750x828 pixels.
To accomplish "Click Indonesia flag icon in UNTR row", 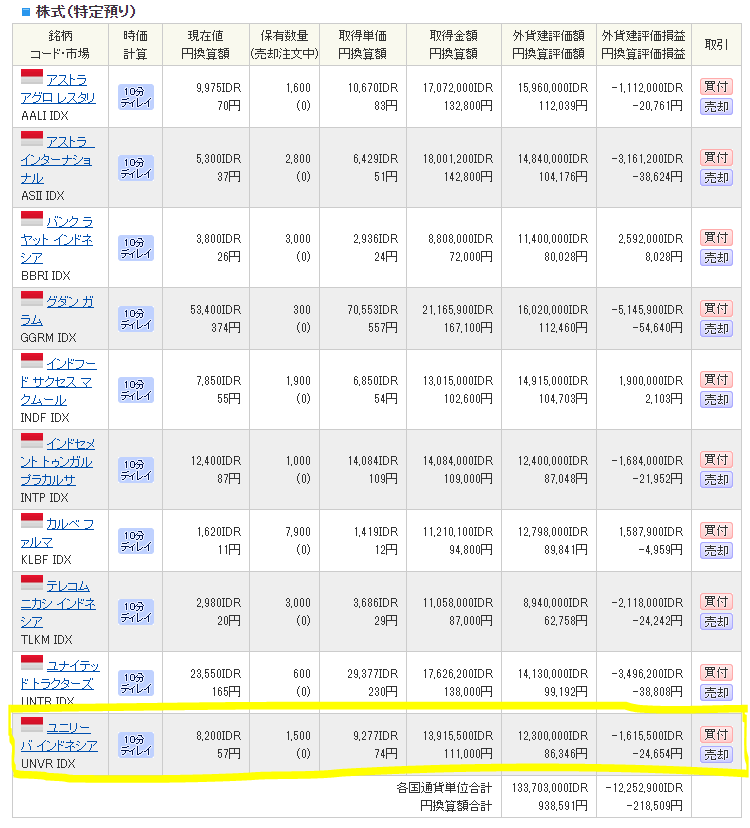I will [32, 663].
